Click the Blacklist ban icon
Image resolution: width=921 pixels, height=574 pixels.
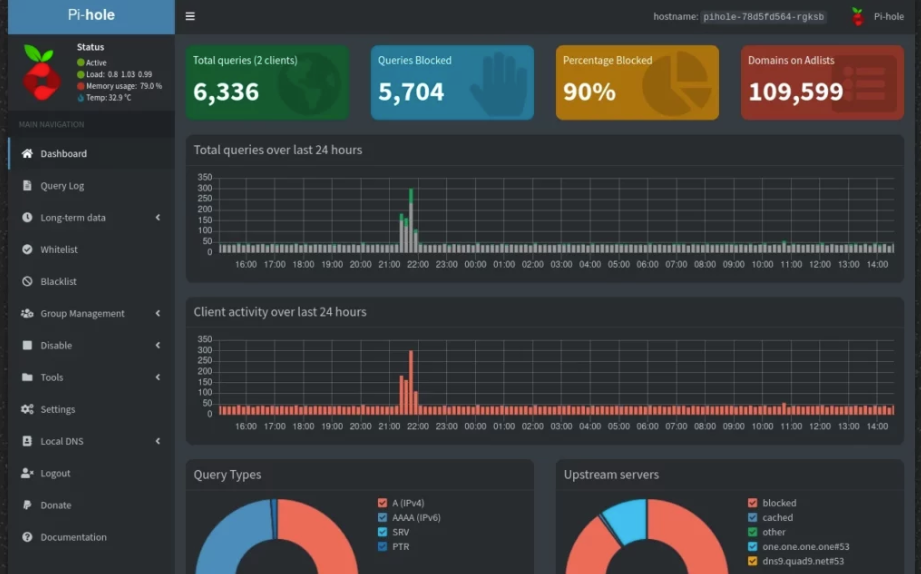[x=27, y=282]
